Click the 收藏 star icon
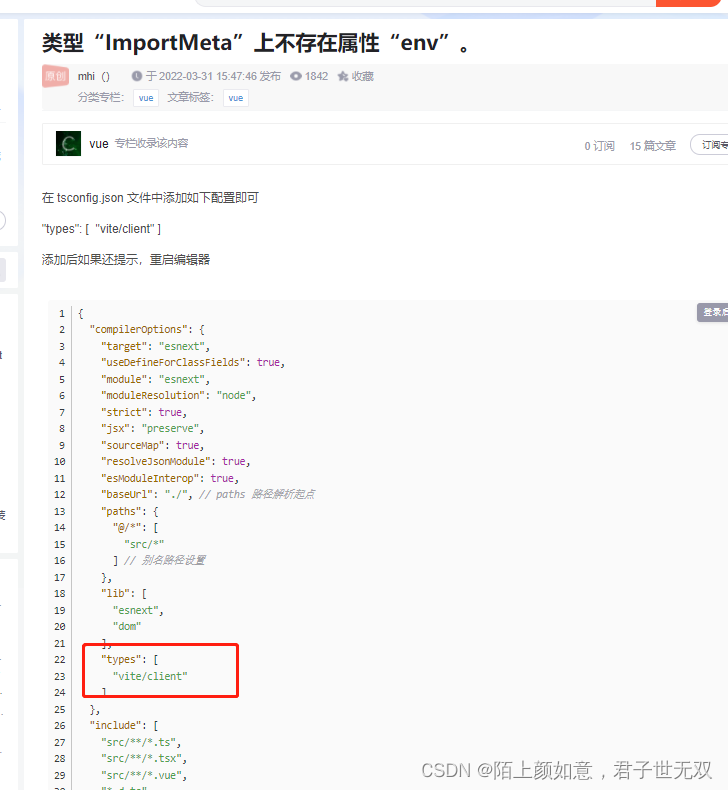Viewport: 728px width, 790px height. (343, 76)
